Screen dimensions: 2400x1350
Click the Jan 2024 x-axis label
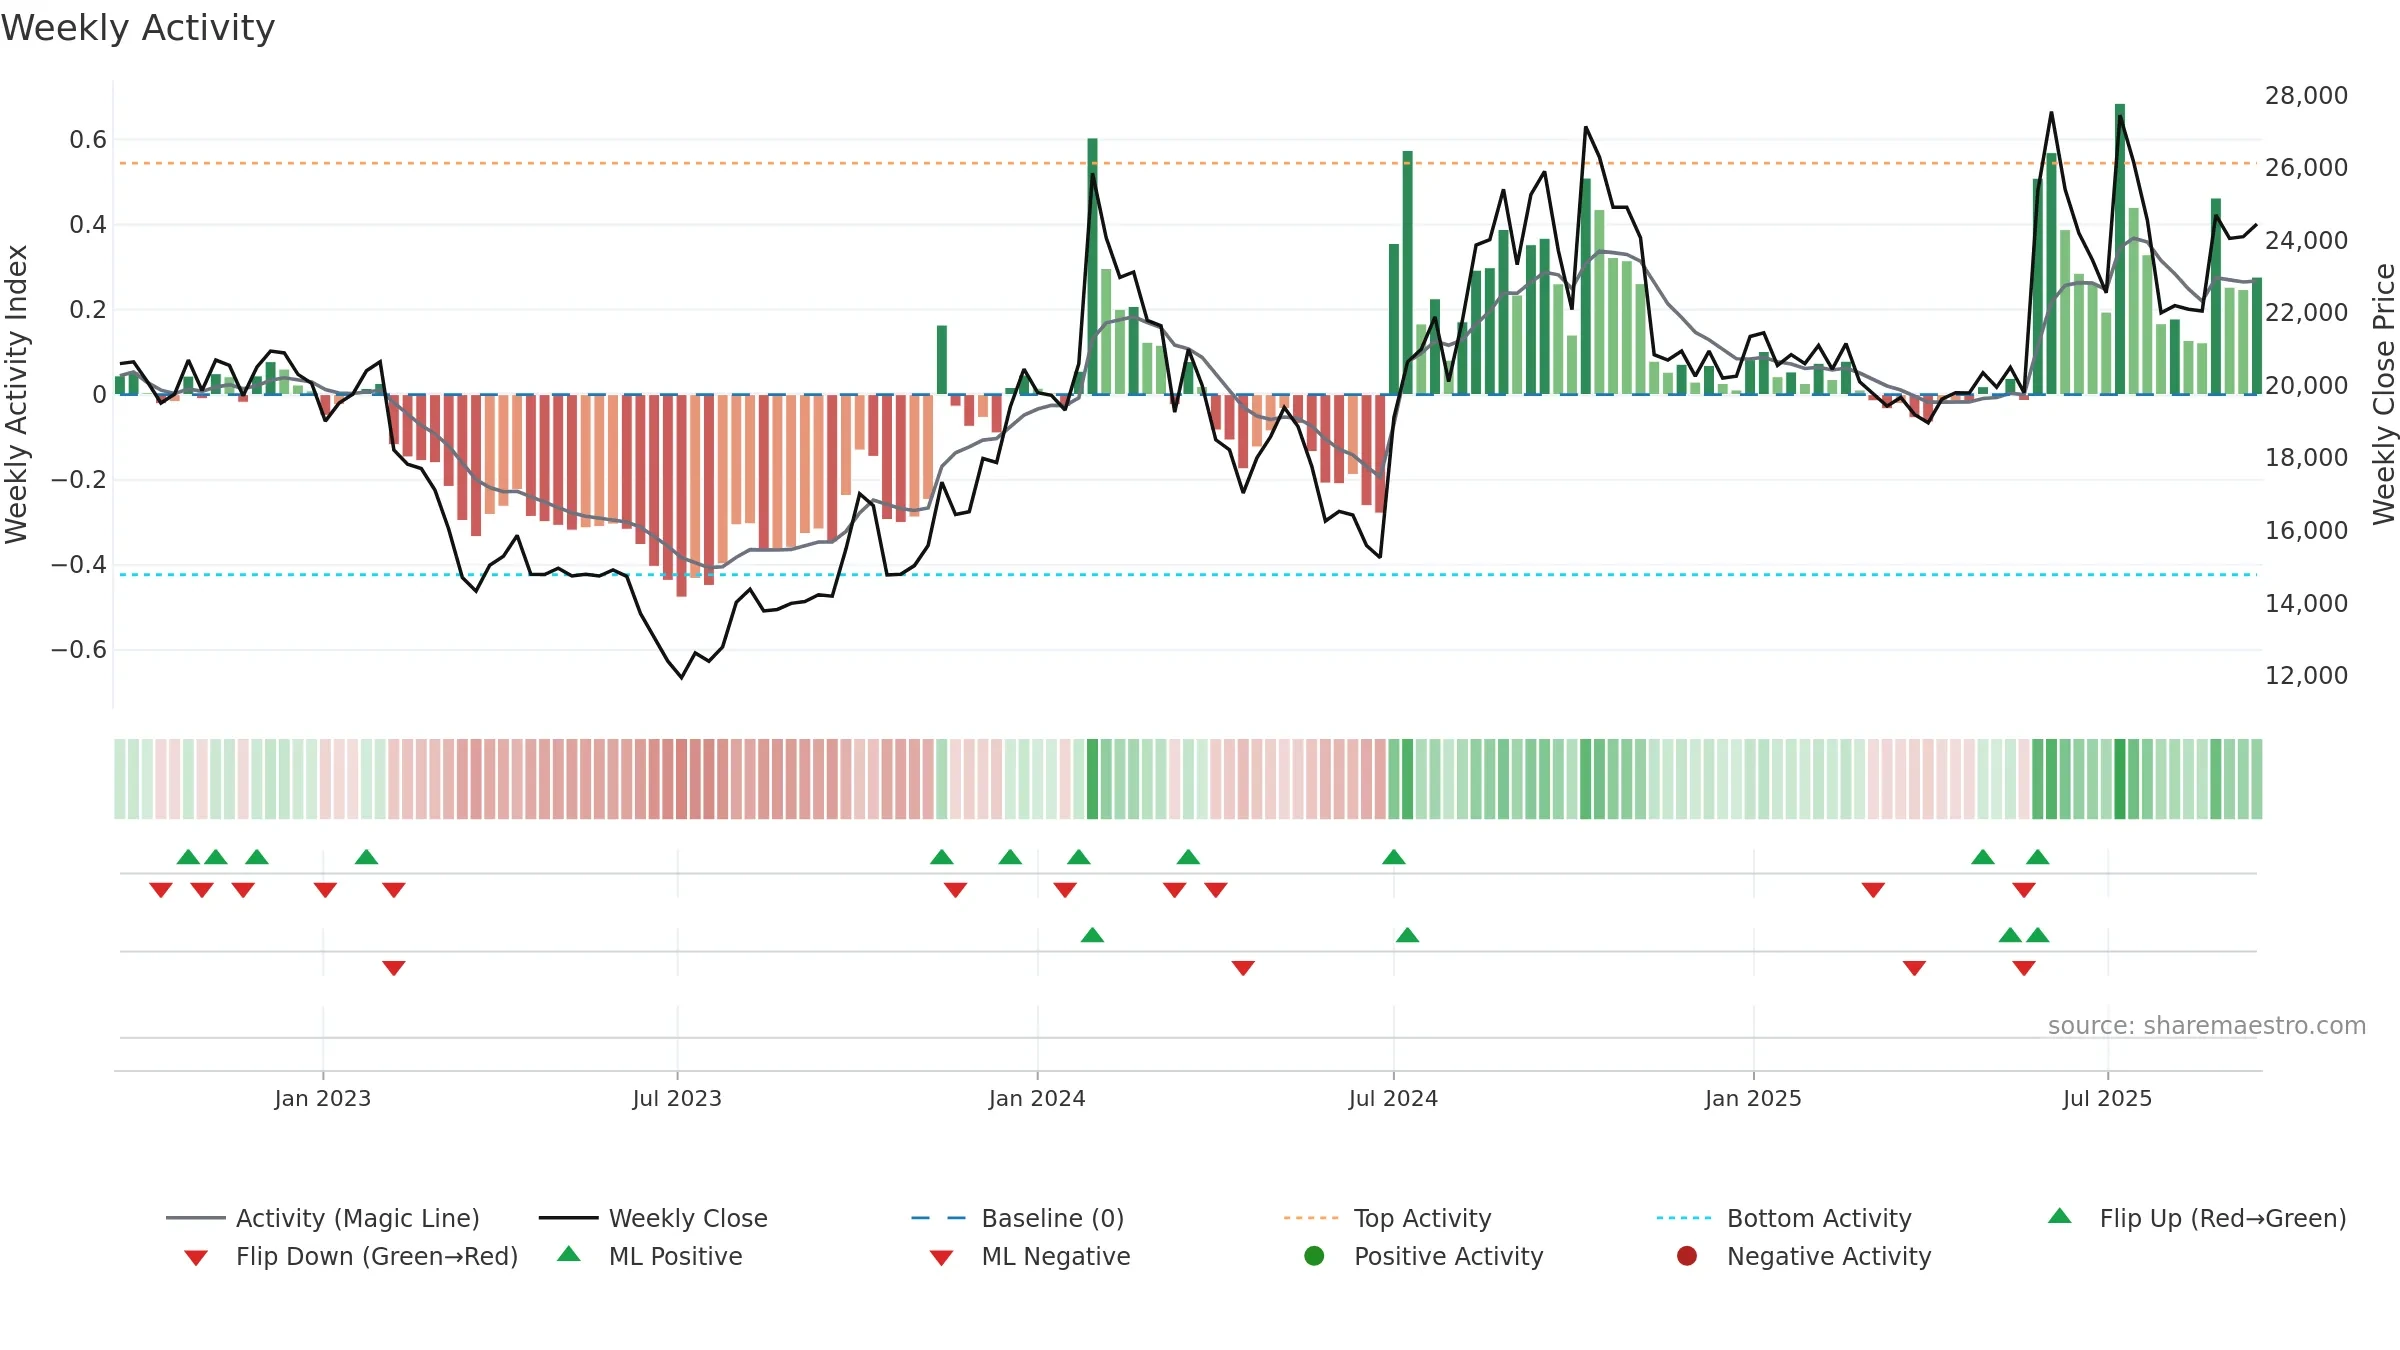pyautogui.click(x=1037, y=1098)
